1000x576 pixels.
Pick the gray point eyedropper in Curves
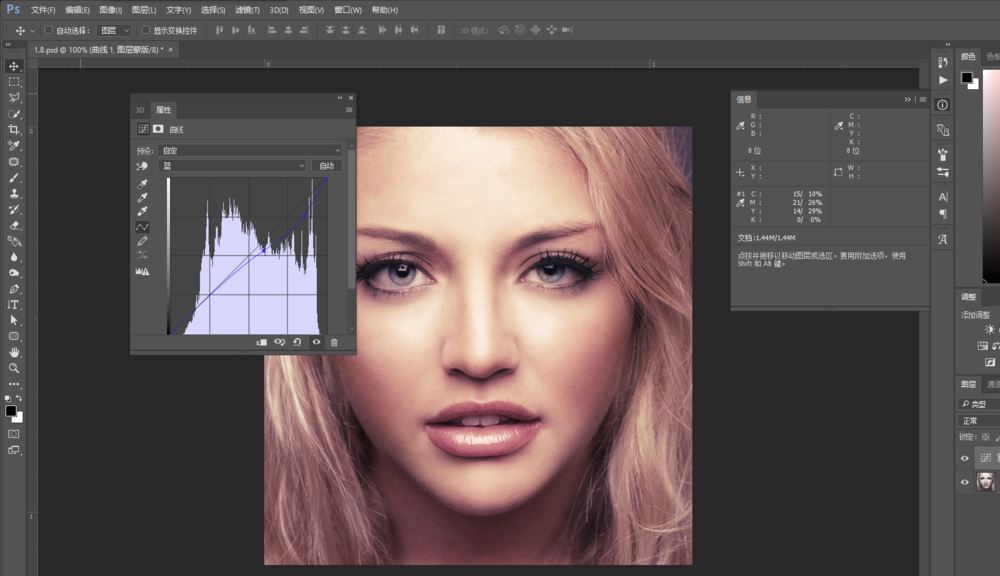coord(142,197)
